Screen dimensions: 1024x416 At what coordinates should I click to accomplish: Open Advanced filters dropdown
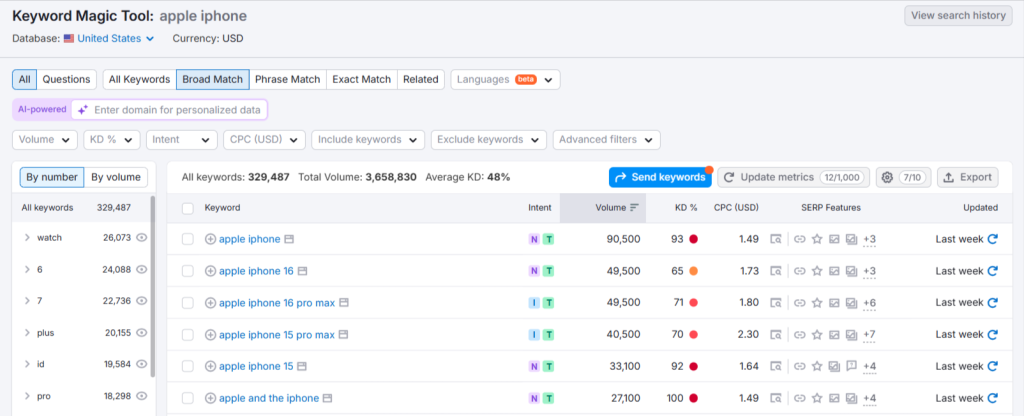pyautogui.click(x=607, y=140)
